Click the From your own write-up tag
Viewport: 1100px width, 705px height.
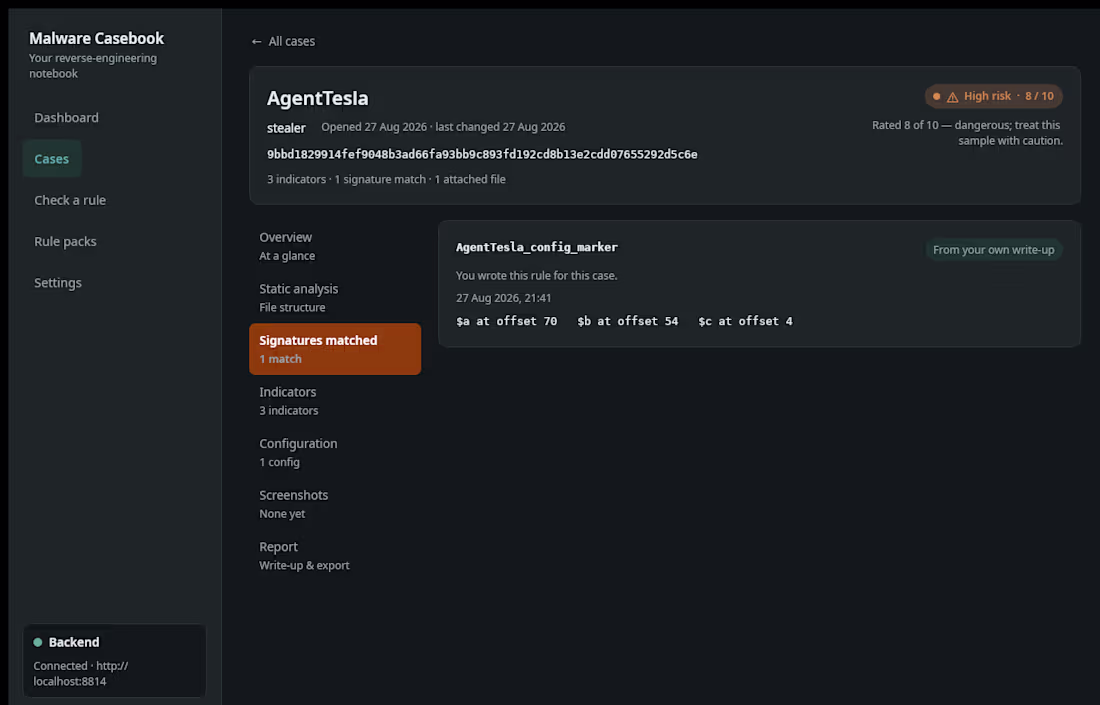[x=993, y=250]
